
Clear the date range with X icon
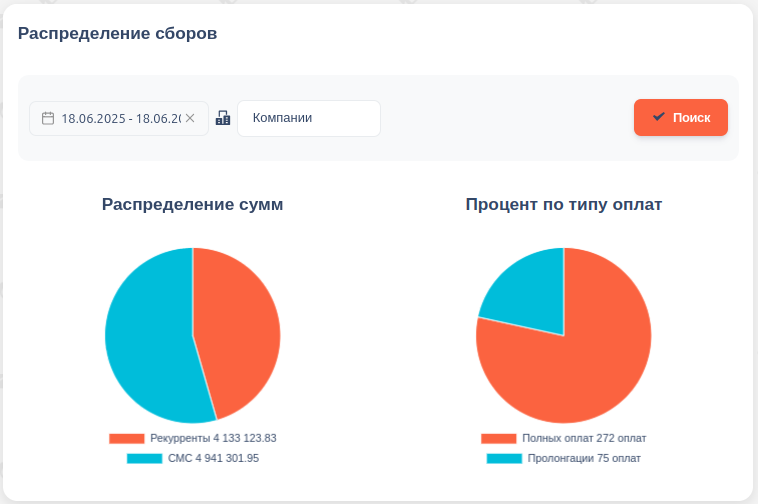[x=190, y=118]
